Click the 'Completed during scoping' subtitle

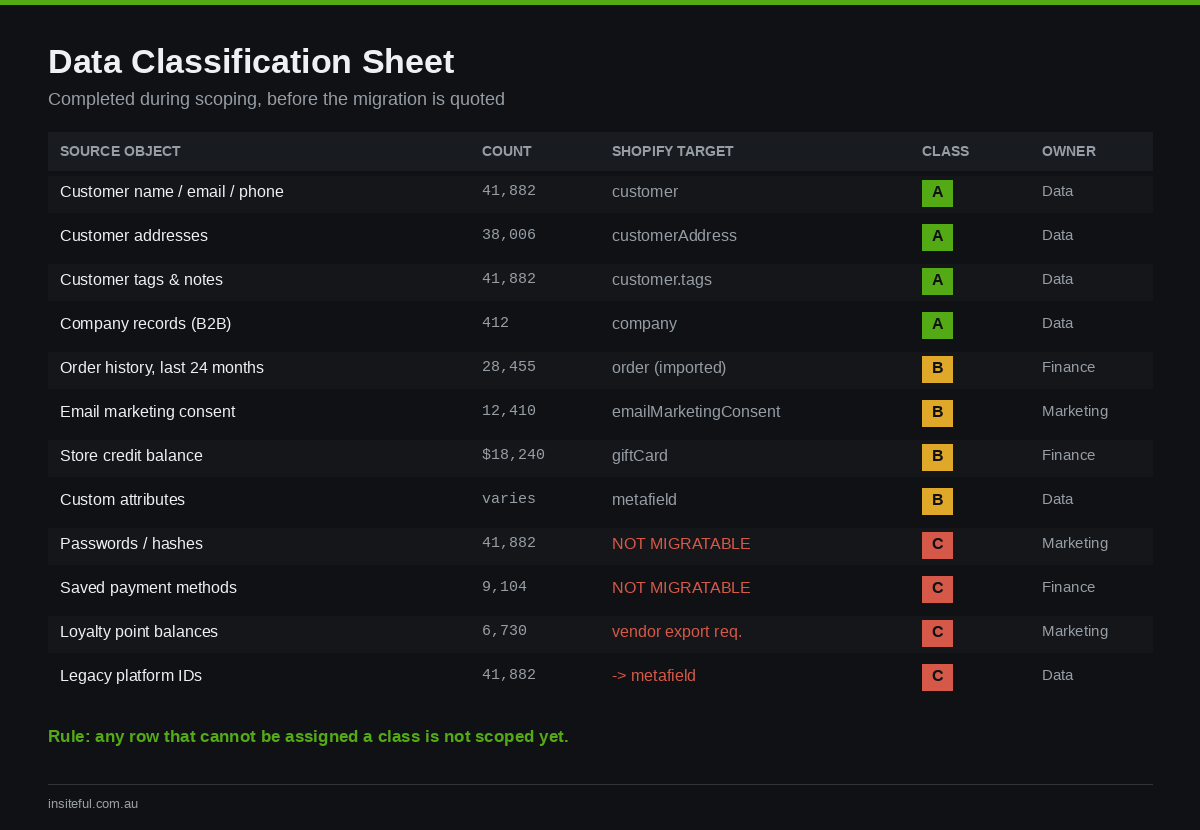coord(276,99)
